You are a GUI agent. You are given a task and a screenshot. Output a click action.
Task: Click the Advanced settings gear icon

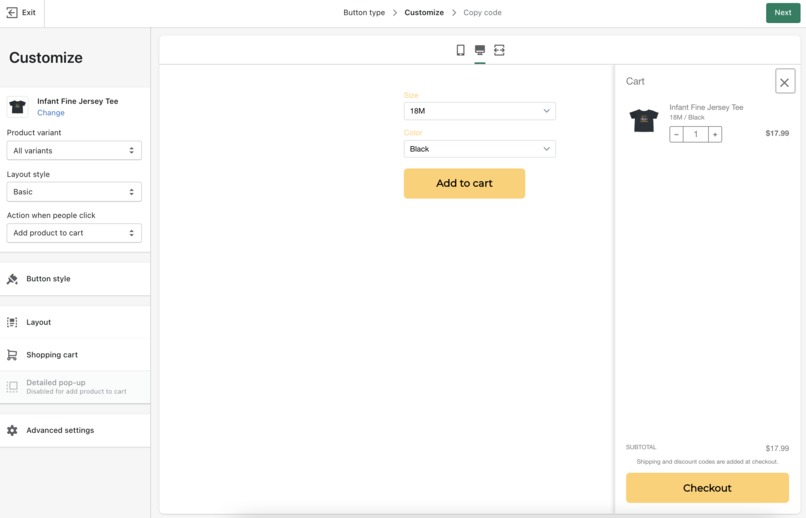pyautogui.click(x=12, y=431)
